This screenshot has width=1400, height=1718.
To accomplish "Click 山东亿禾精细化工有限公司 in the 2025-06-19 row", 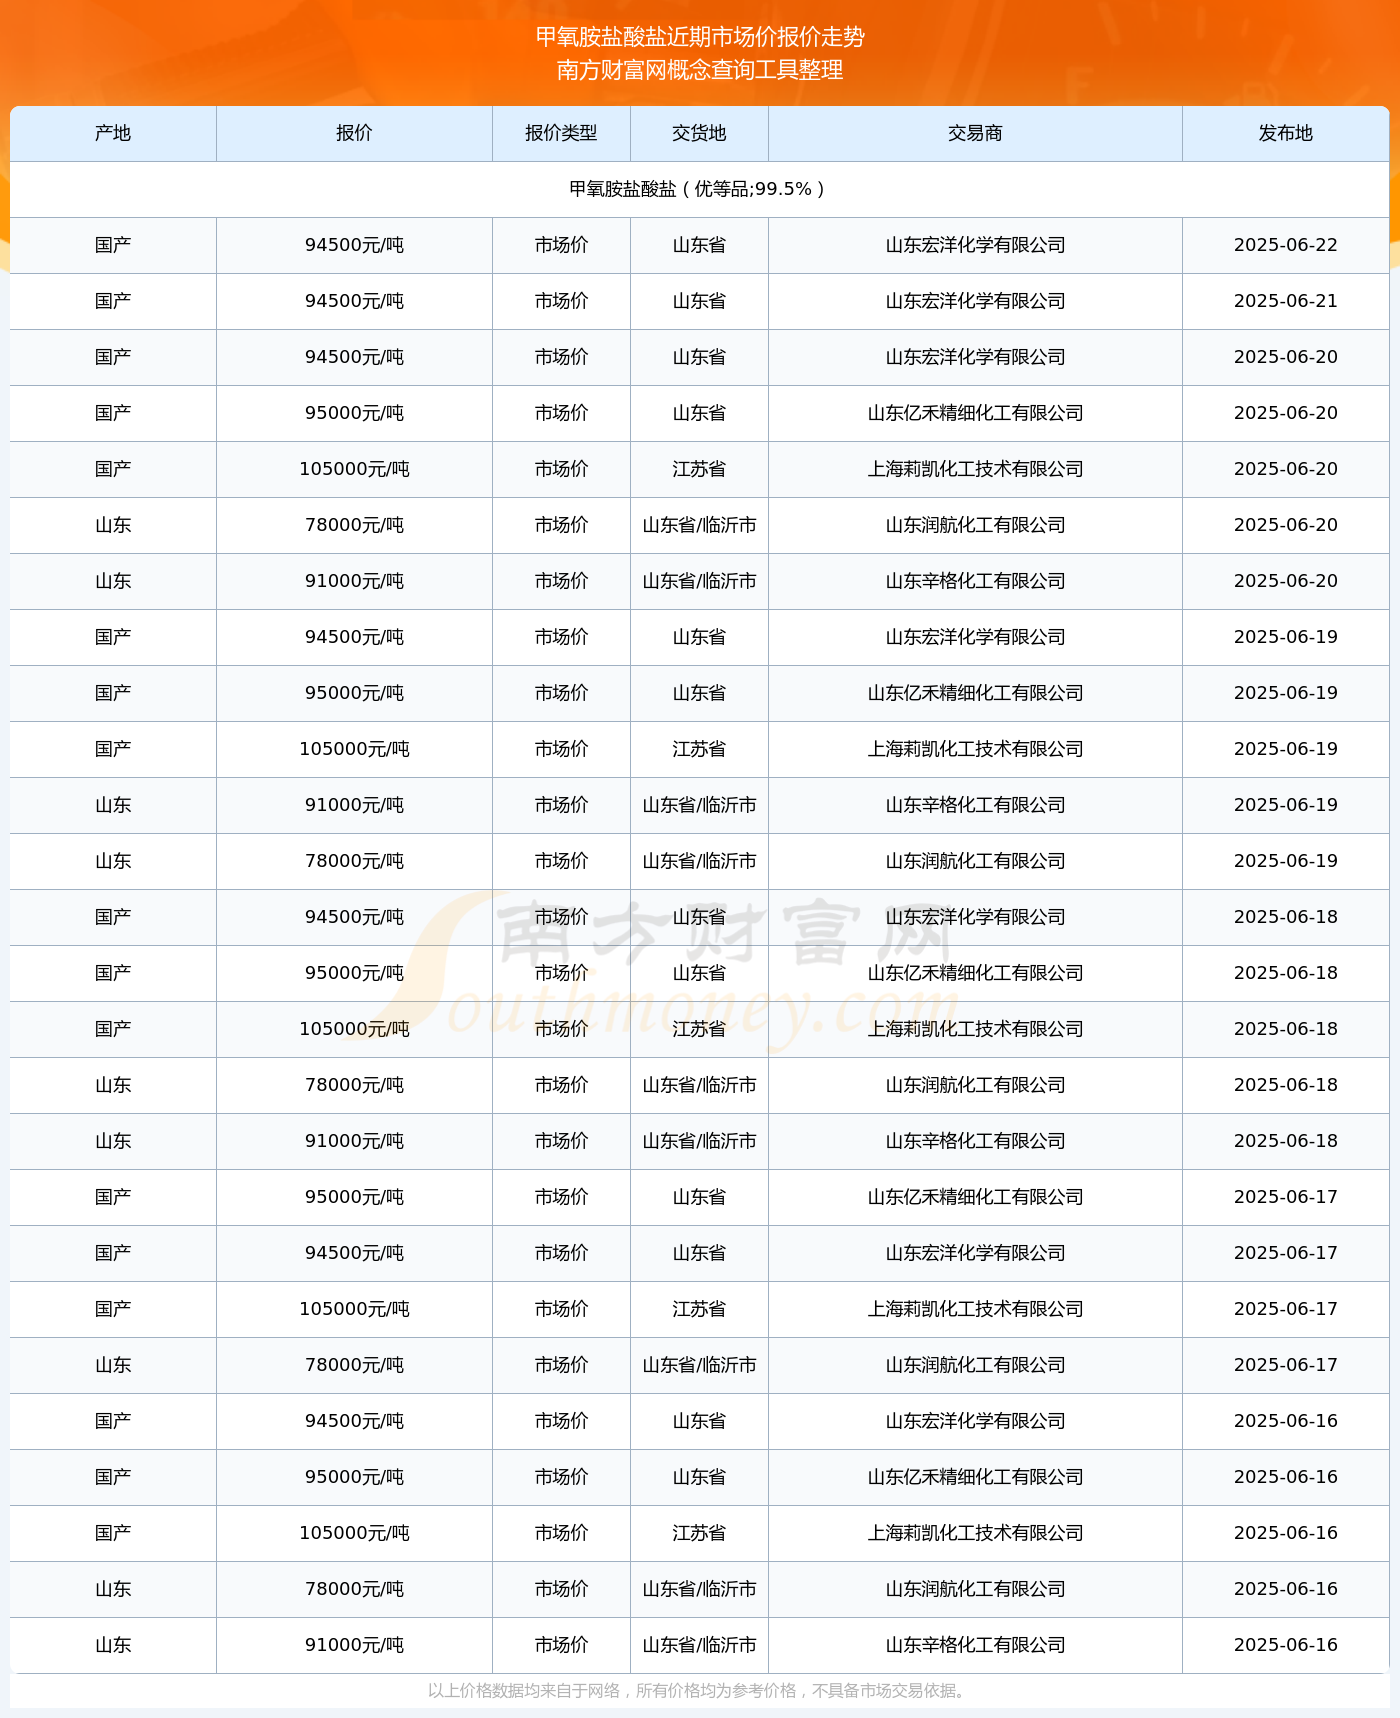I will [975, 693].
